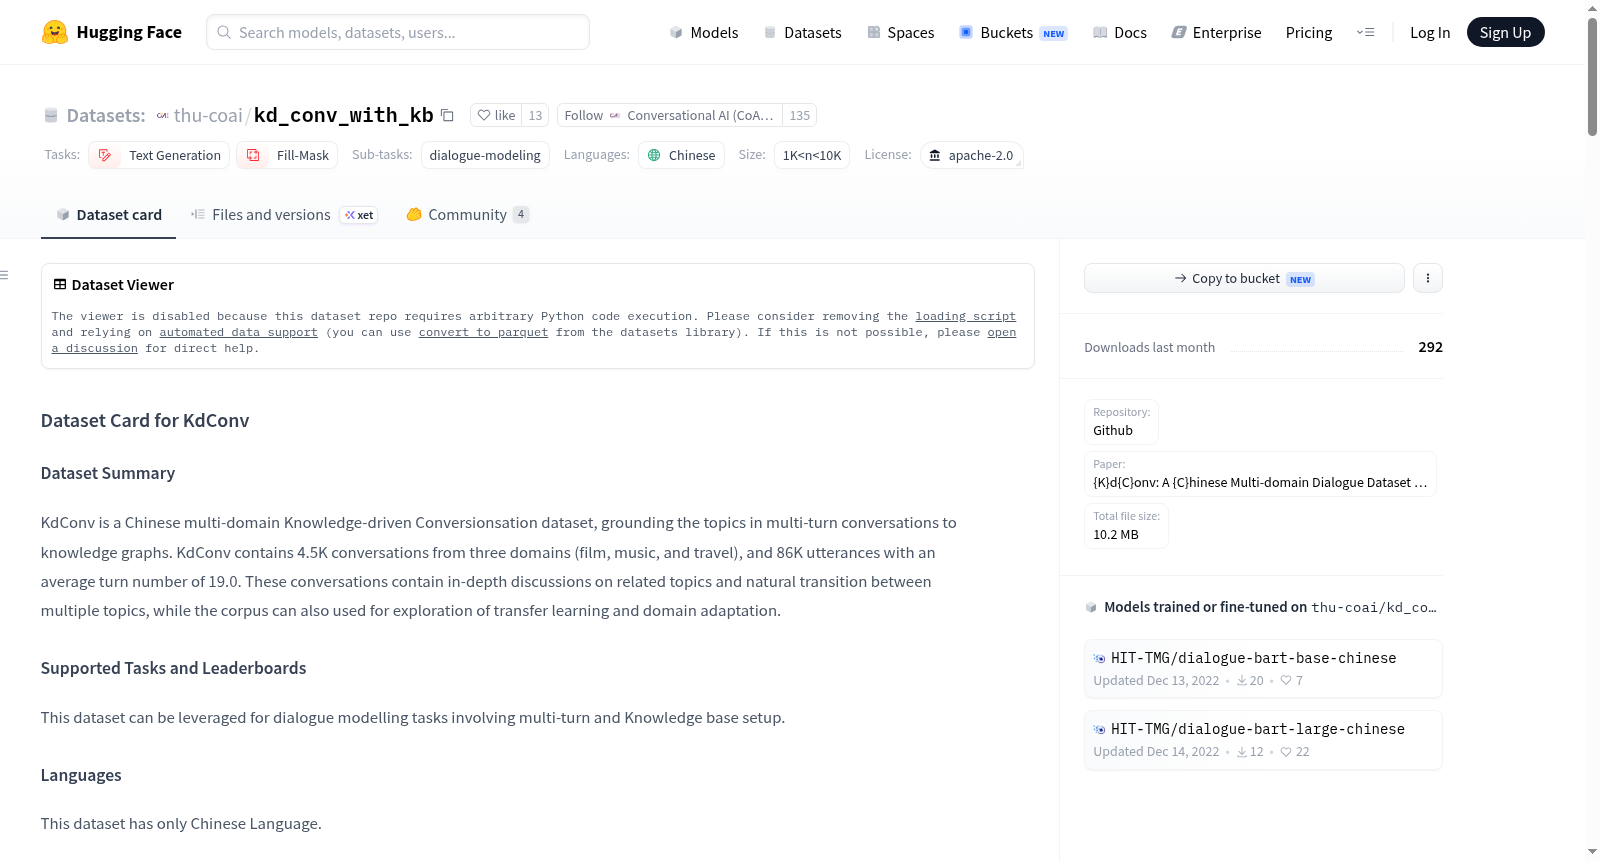1600x861 pixels.
Task: Click the heart like button
Action: coord(496,115)
